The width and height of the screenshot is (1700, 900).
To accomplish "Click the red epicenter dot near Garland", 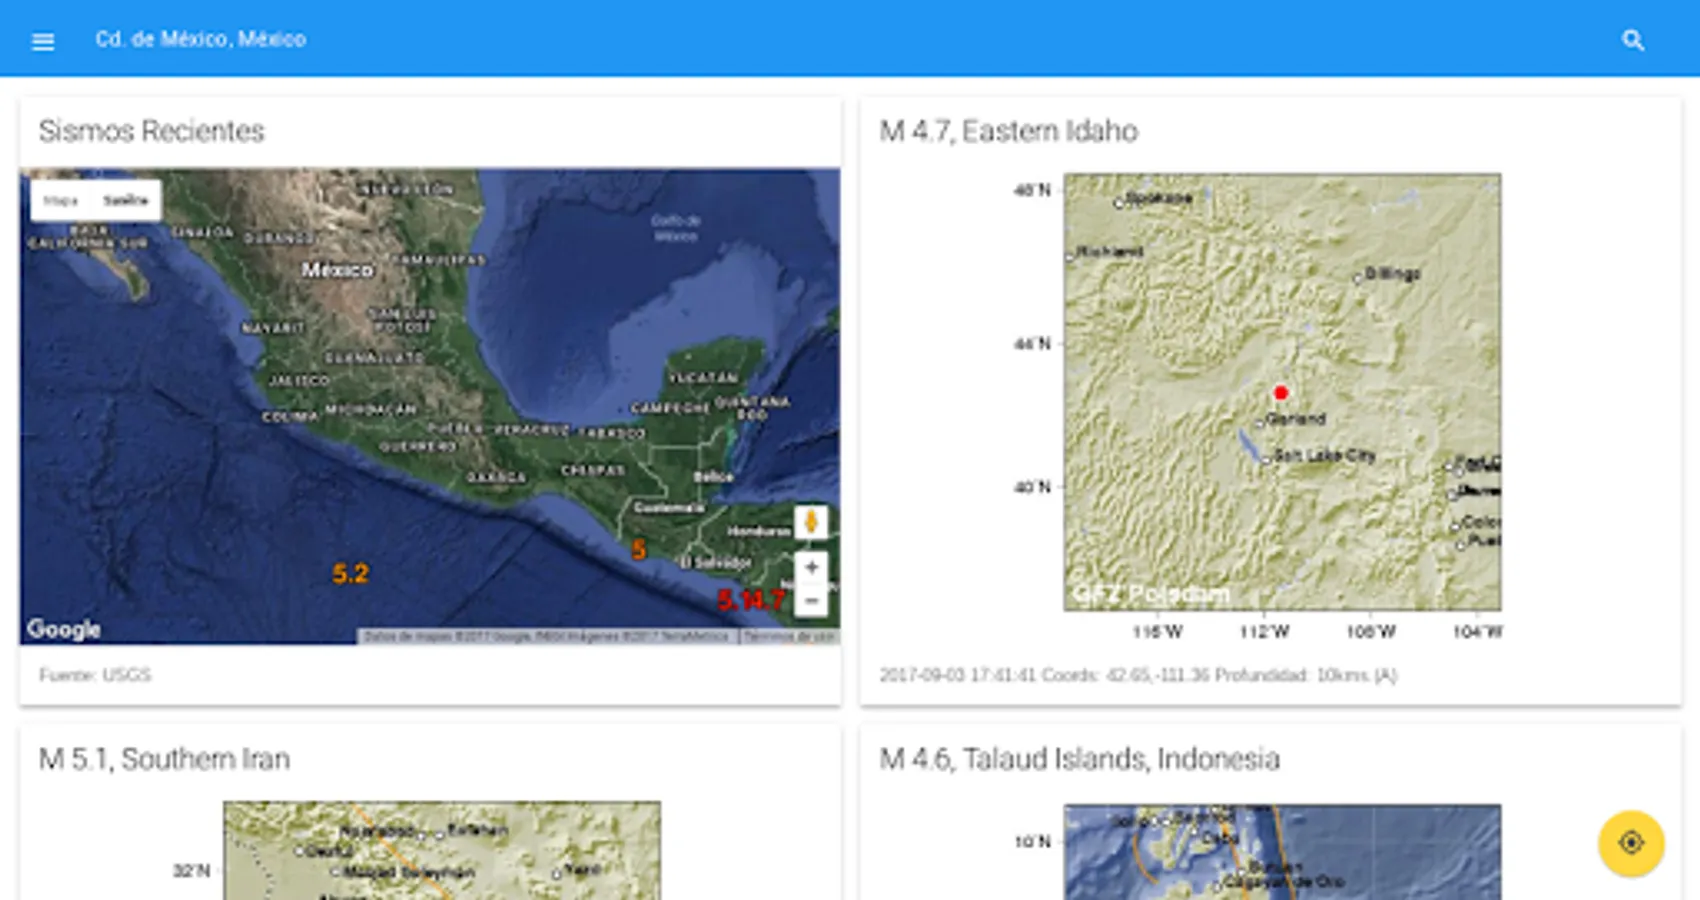I will point(1281,393).
